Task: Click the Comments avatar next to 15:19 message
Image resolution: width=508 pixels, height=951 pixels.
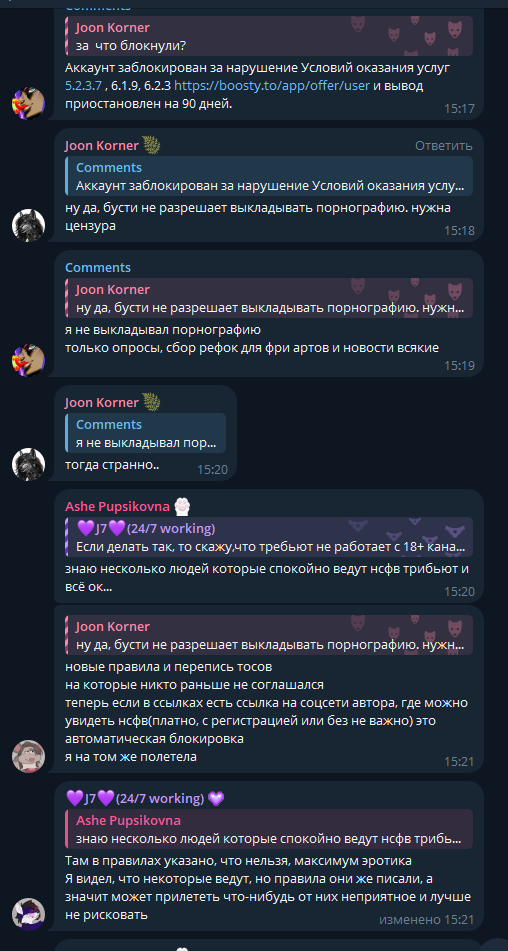Action: click(x=28, y=360)
